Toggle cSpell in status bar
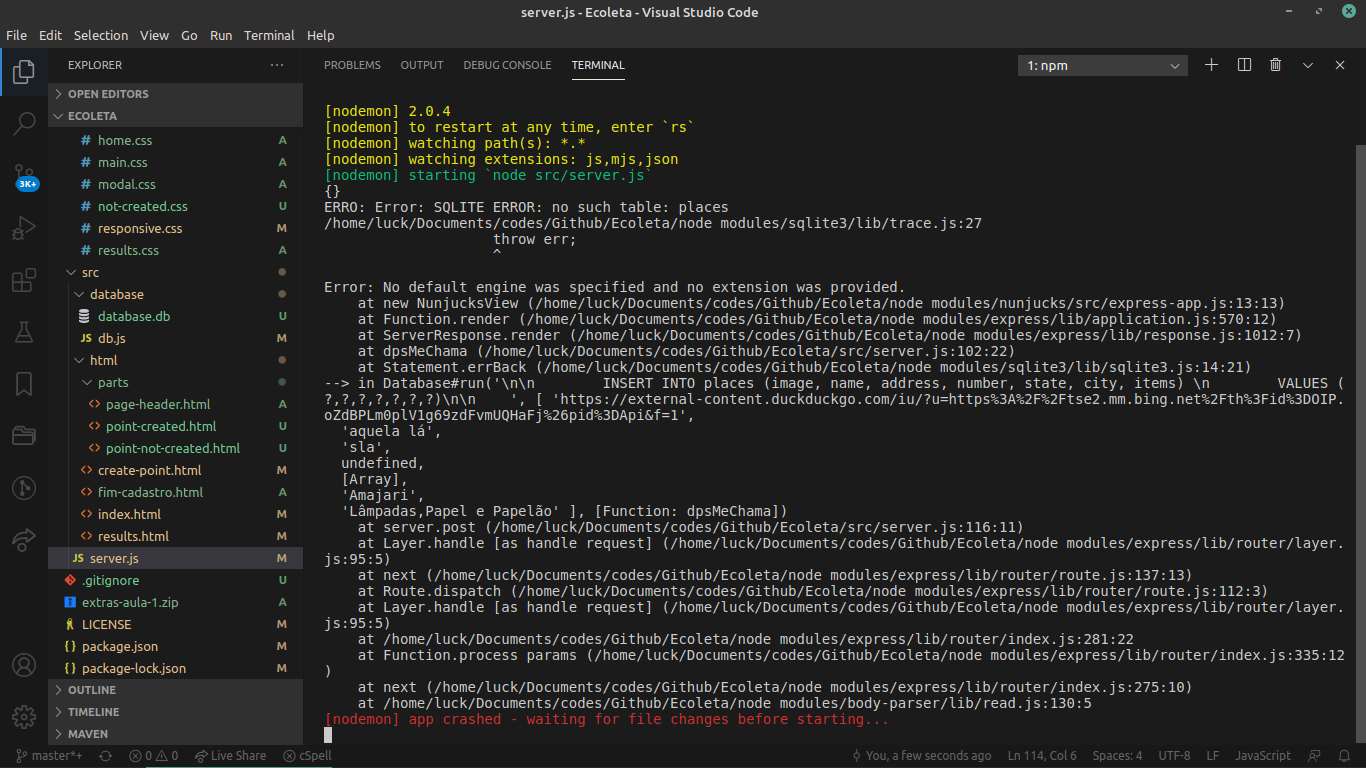The width and height of the screenshot is (1366, 768). tap(307, 756)
